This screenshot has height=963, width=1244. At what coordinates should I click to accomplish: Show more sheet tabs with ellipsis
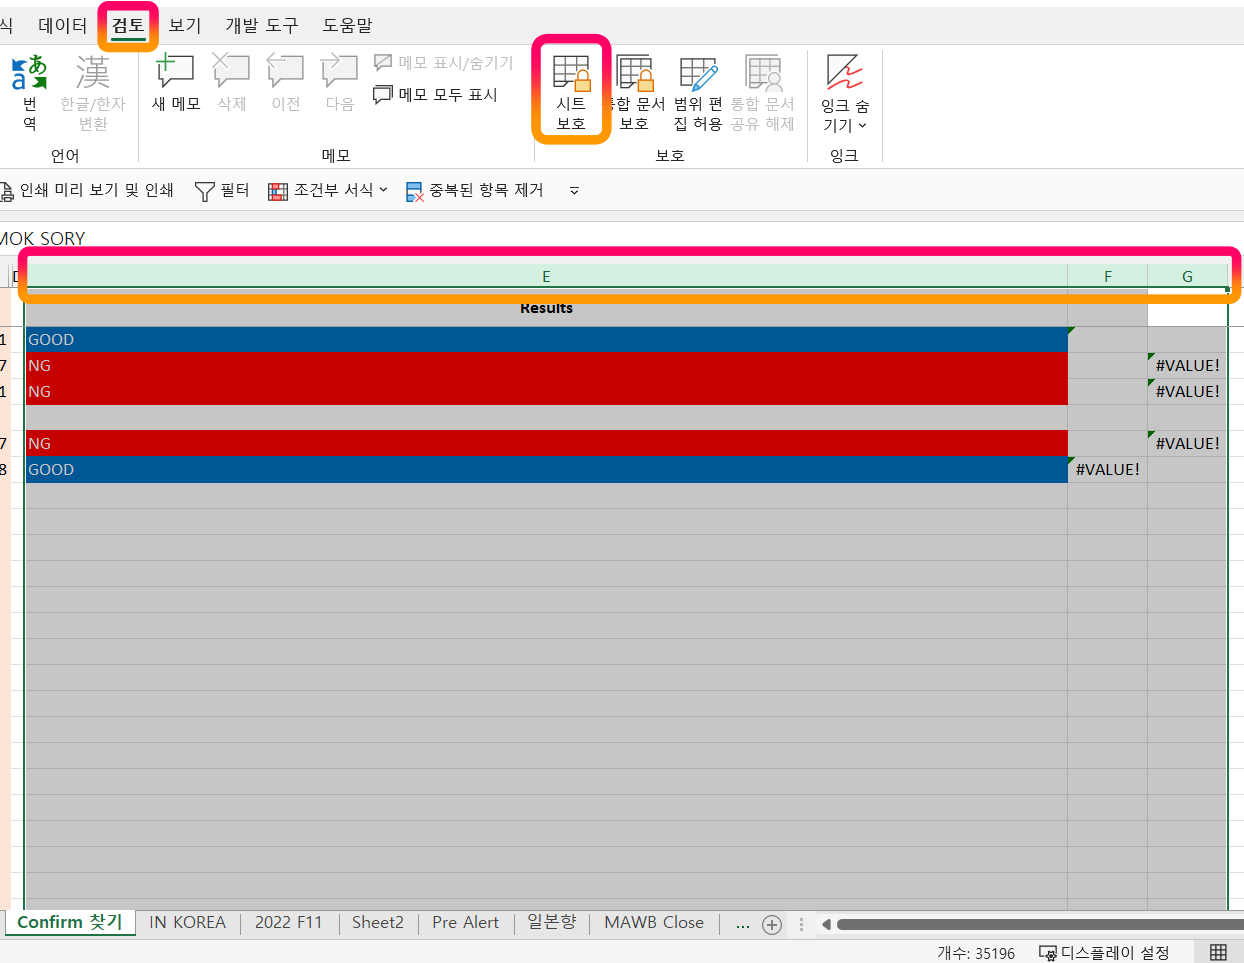(x=742, y=925)
